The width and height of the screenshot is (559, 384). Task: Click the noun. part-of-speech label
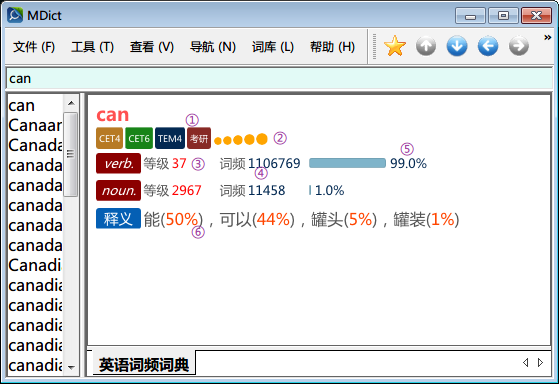click(118, 191)
